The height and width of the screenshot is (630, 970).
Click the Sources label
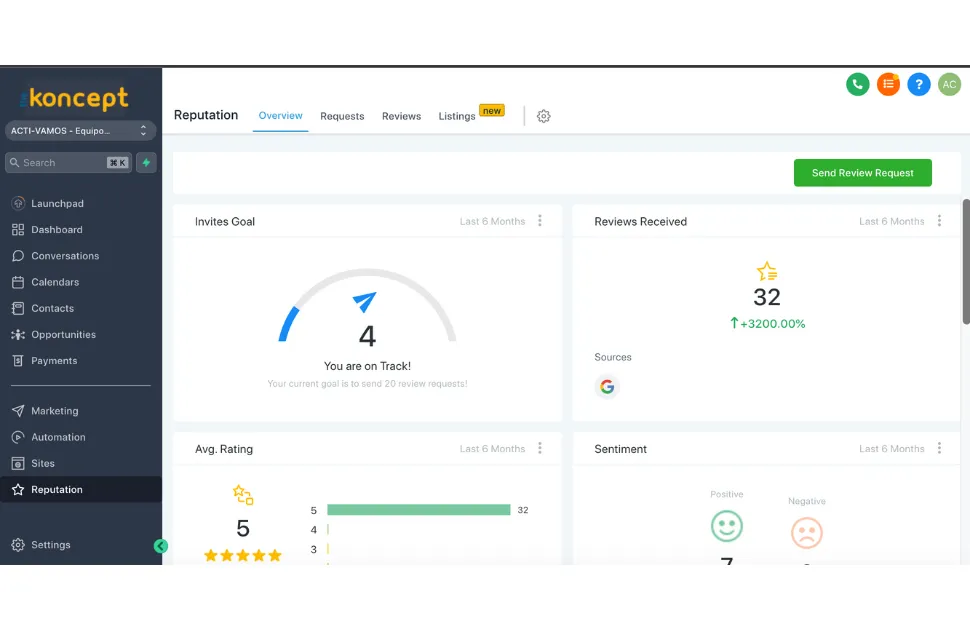point(613,357)
